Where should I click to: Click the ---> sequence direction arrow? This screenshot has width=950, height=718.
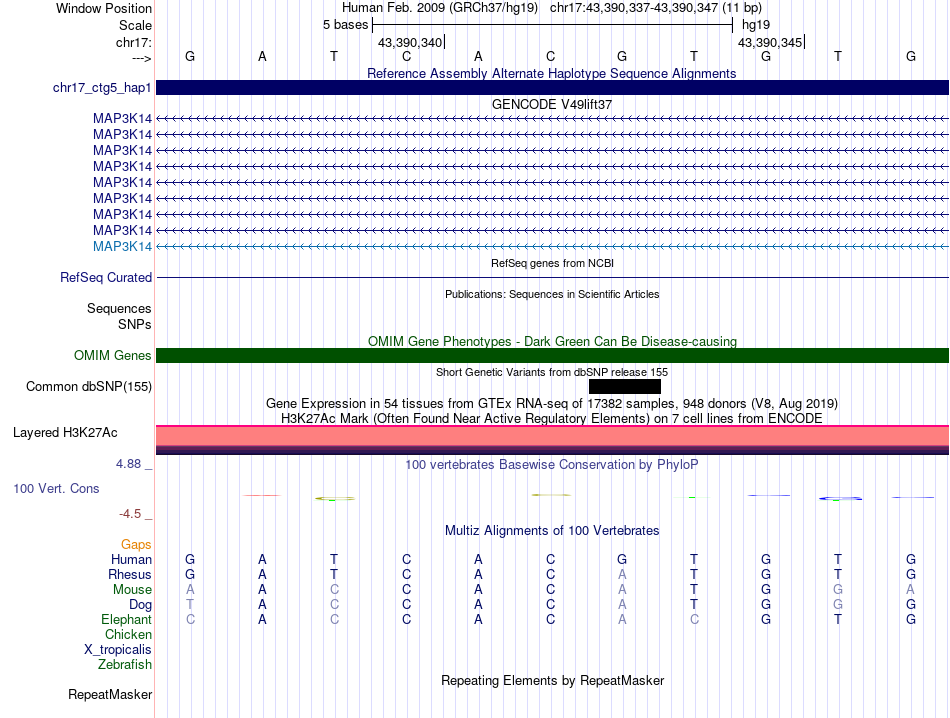pos(142,58)
